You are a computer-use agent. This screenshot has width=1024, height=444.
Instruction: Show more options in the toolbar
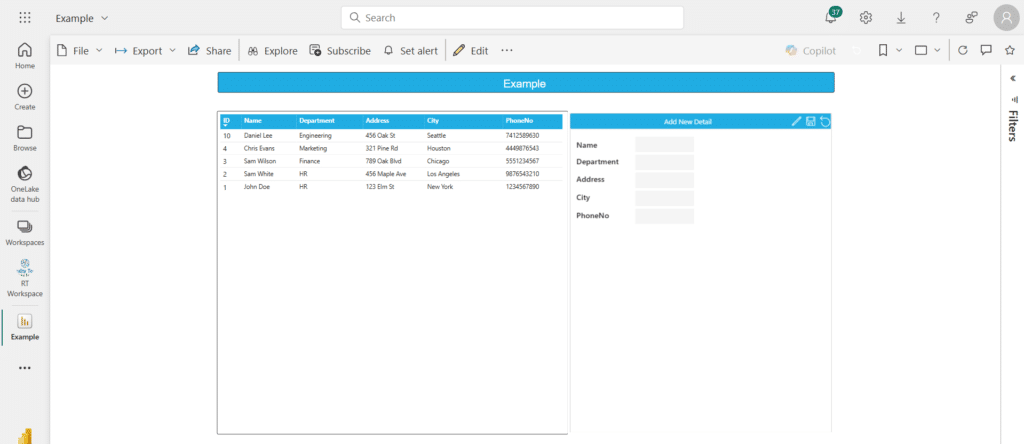pyautogui.click(x=507, y=50)
